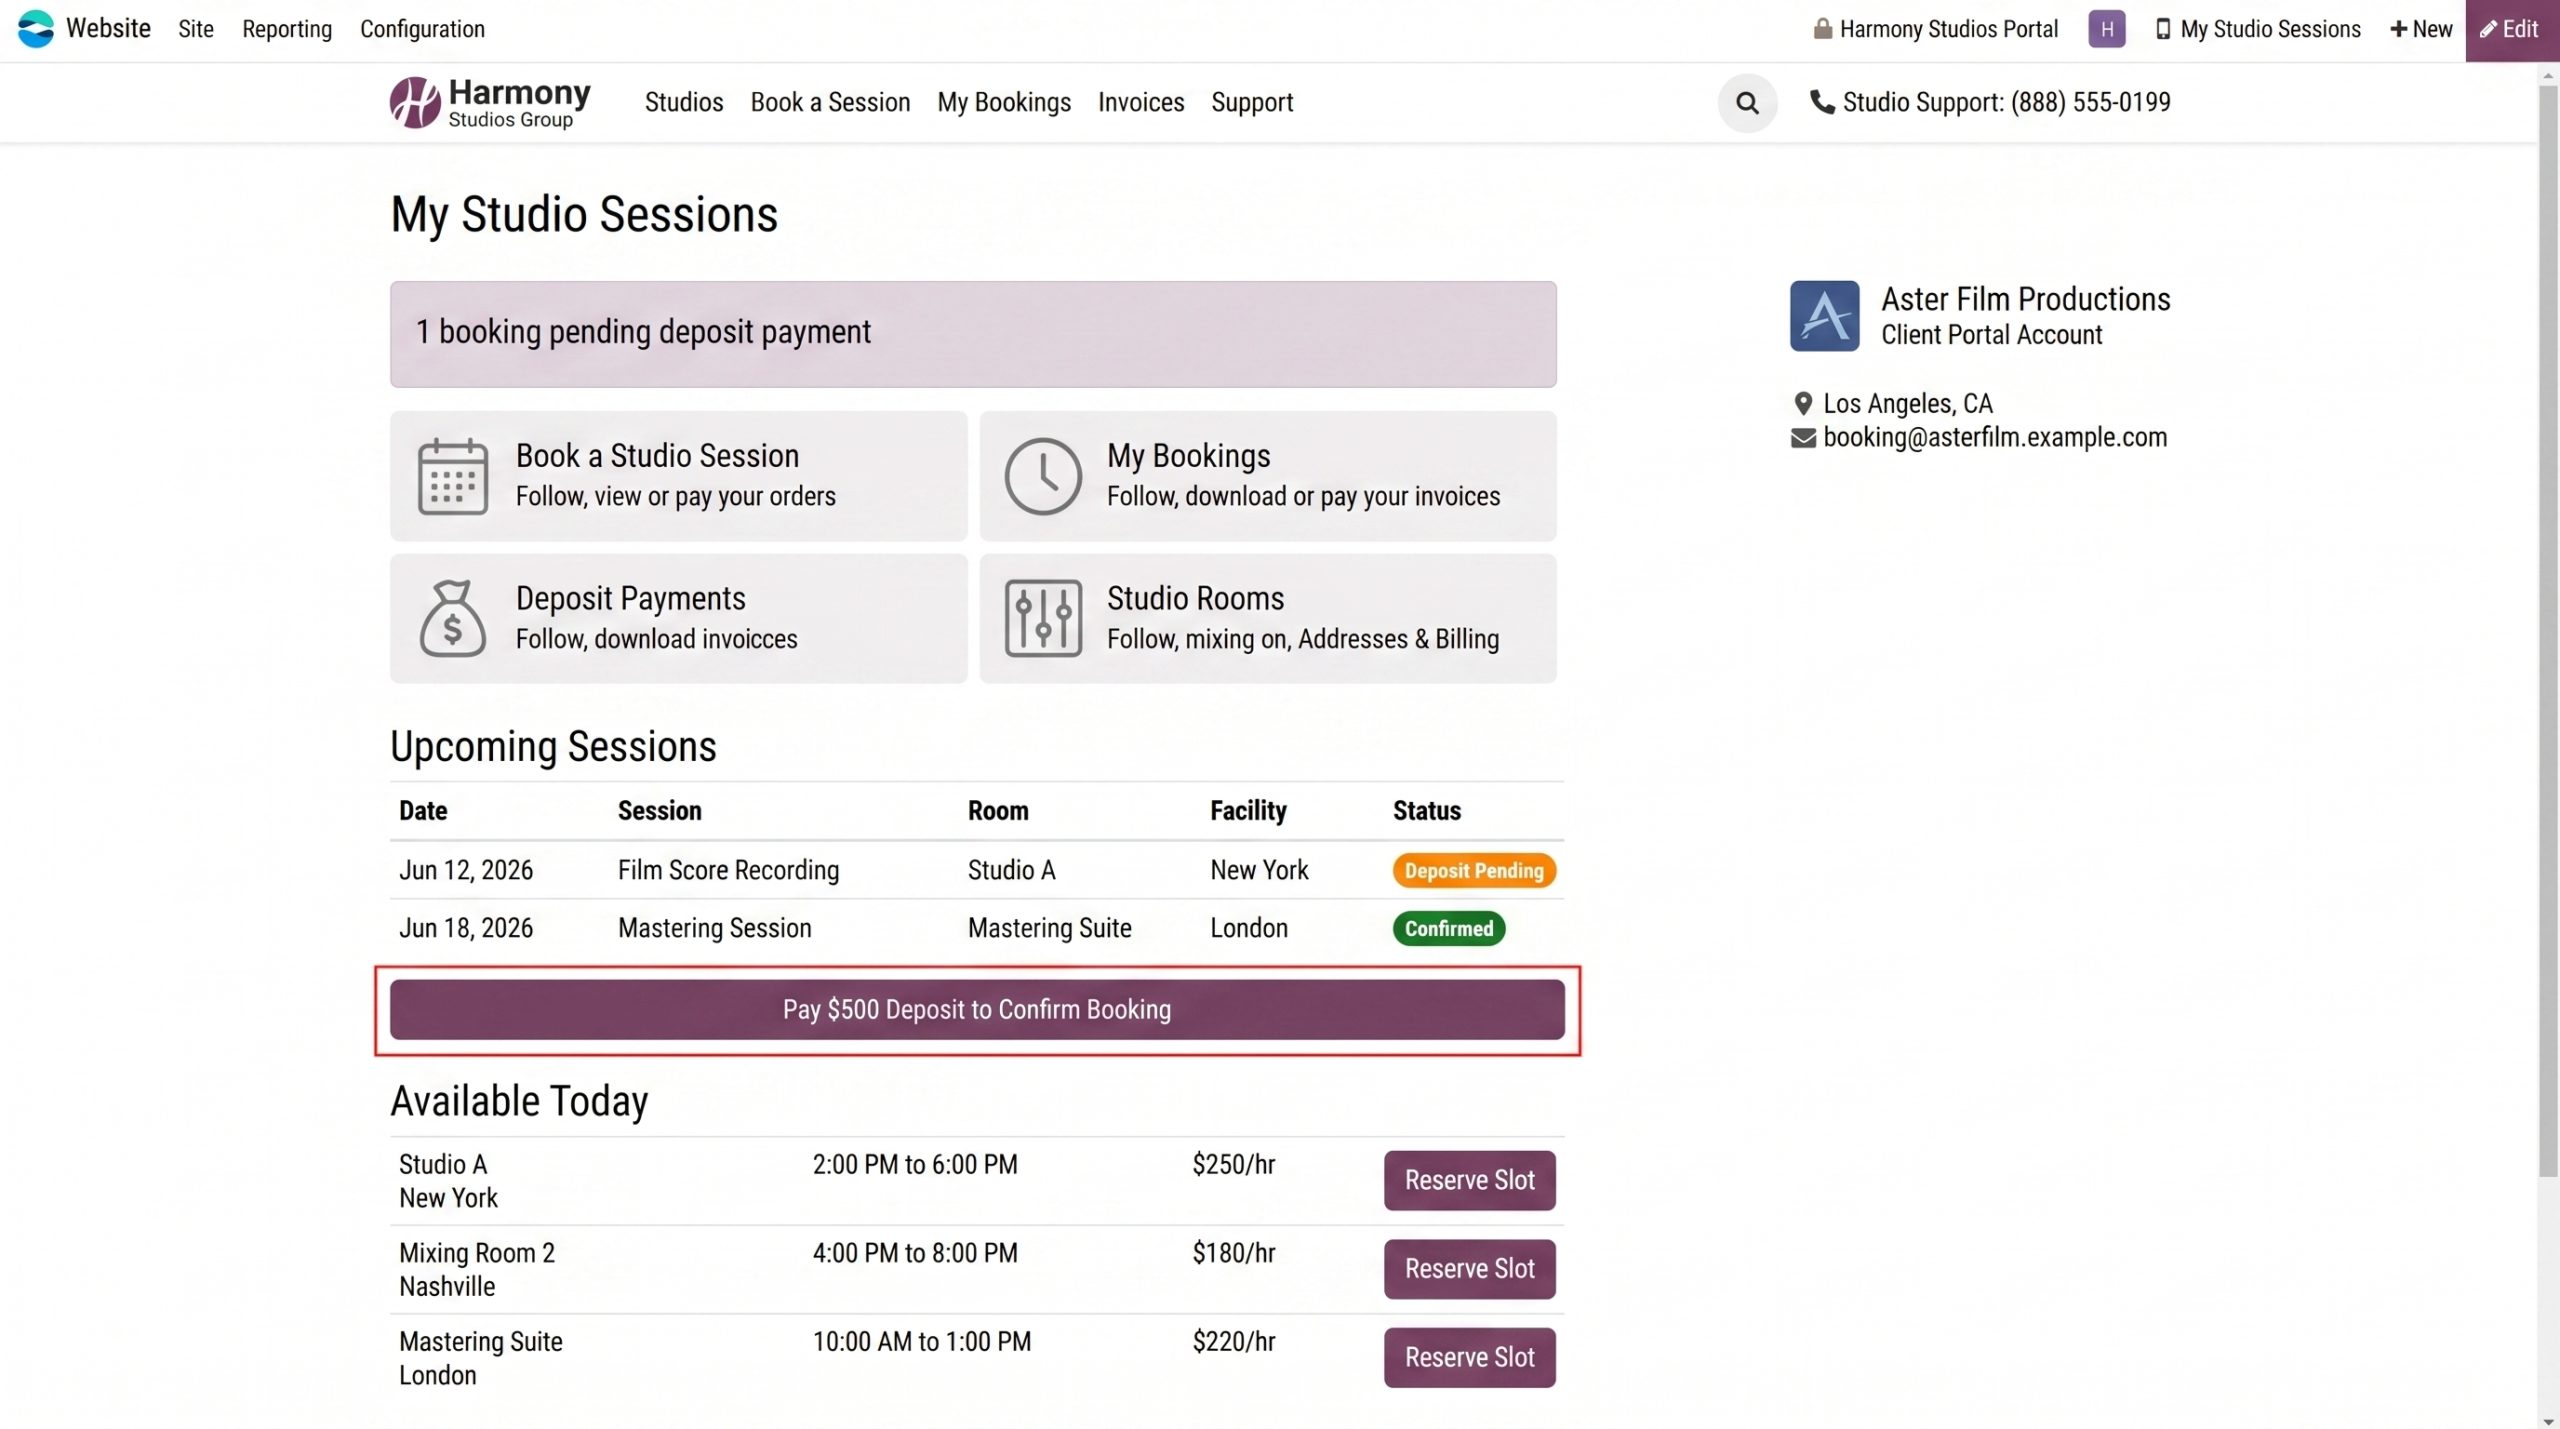Click the mixer sliders icon on Studio Rooms
Viewport: 2560px width, 1429px height.
click(1043, 618)
